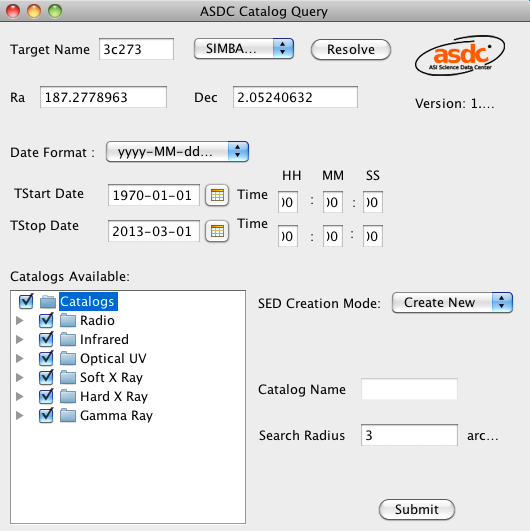
Task: Click the Soft X Ray folder icon
Action: (x=68, y=377)
